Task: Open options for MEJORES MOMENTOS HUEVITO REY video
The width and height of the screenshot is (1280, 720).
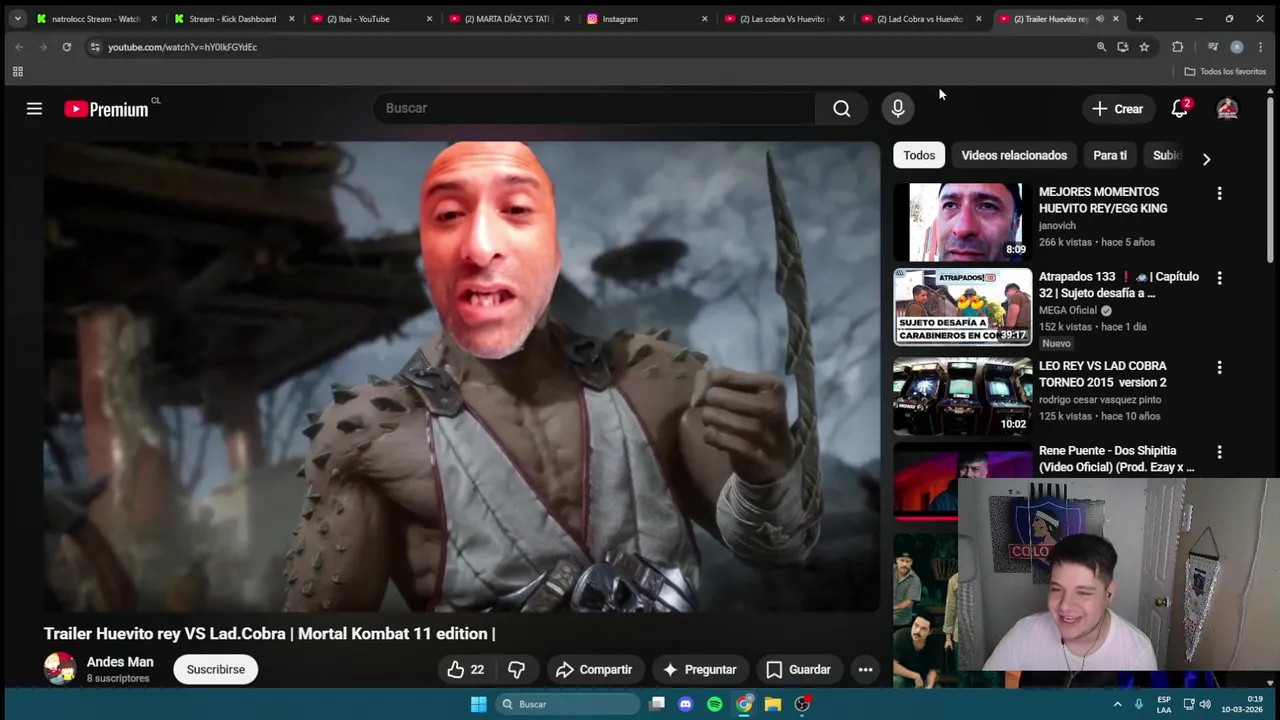Action: click(1219, 193)
